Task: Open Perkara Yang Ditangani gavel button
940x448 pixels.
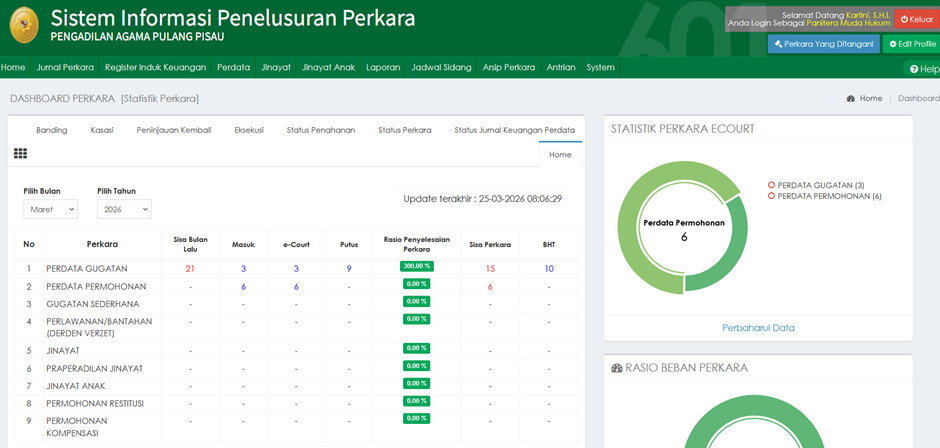Action: tap(823, 44)
